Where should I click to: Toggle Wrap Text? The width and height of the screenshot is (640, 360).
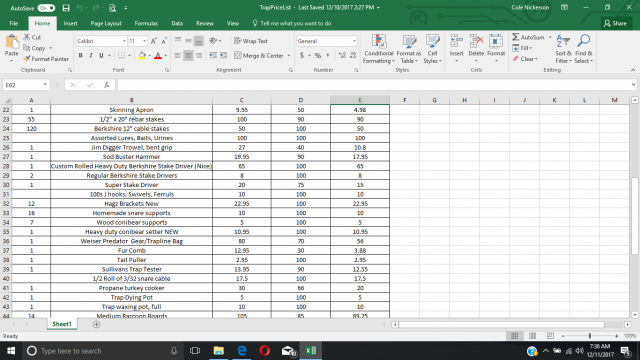[251, 41]
